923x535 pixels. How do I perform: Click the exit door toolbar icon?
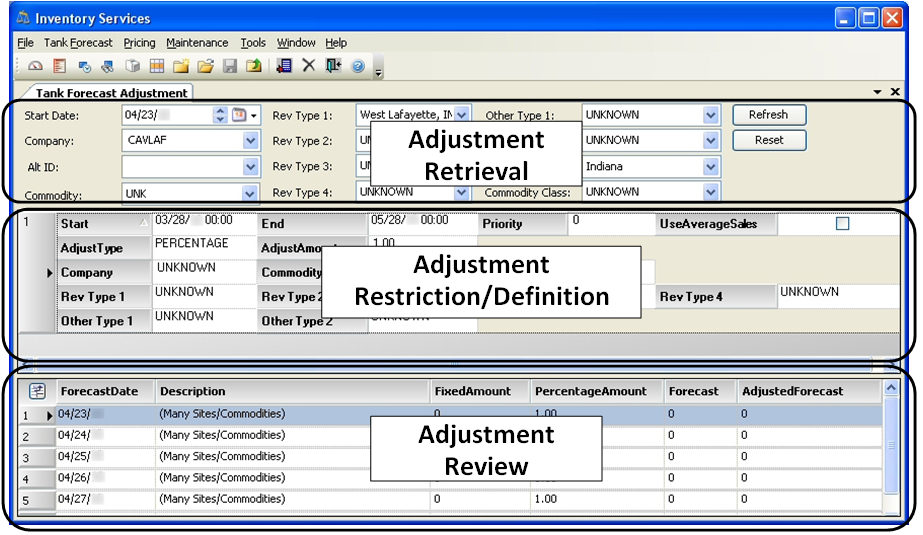pyautogui.click(x=333, y=67)
